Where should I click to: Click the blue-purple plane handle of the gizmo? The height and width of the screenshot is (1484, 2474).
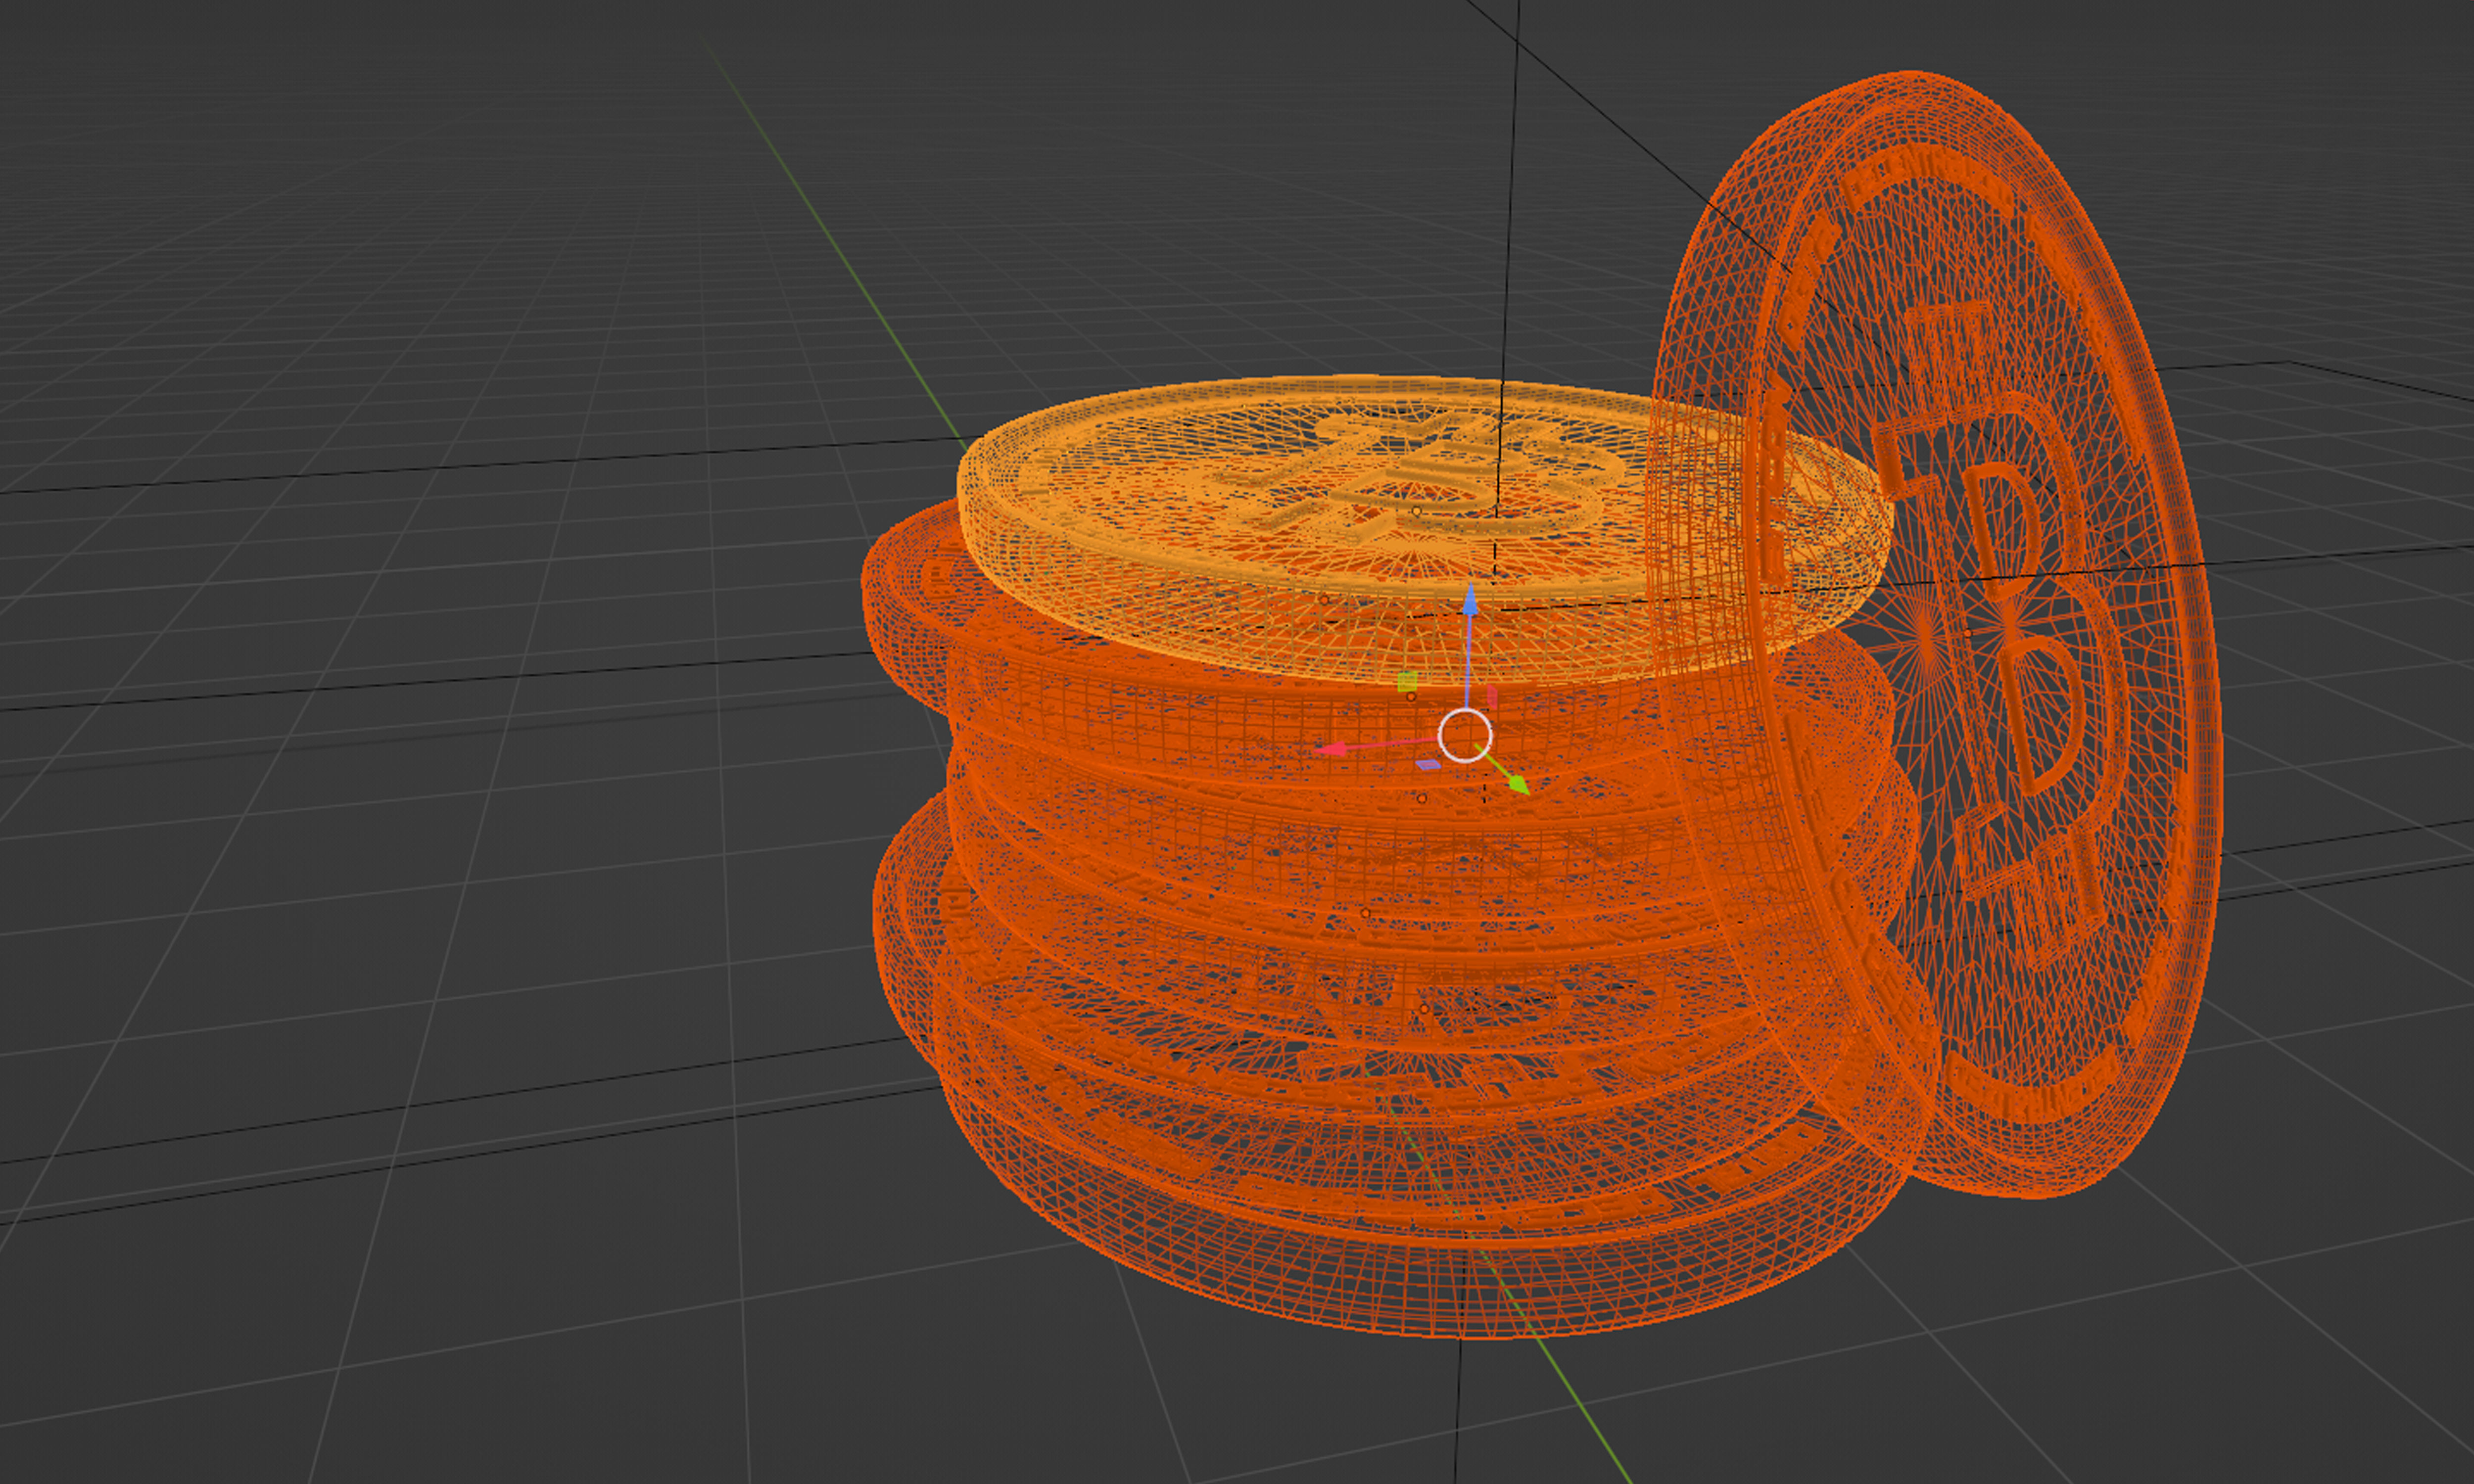[x=1428, y=764]
